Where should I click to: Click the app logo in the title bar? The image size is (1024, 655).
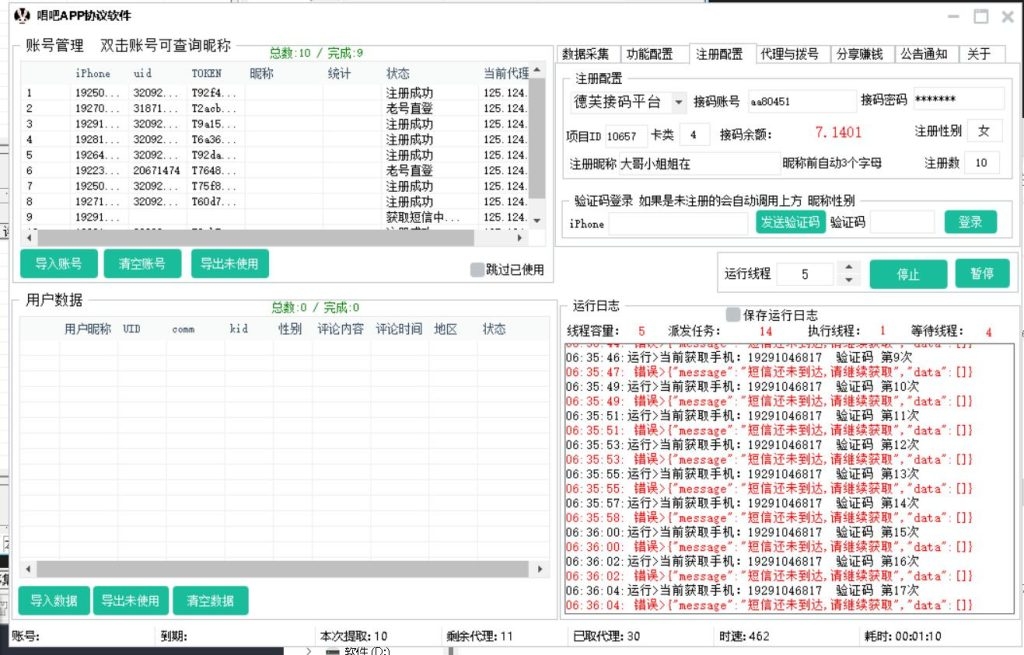click(x=24, y=16)
